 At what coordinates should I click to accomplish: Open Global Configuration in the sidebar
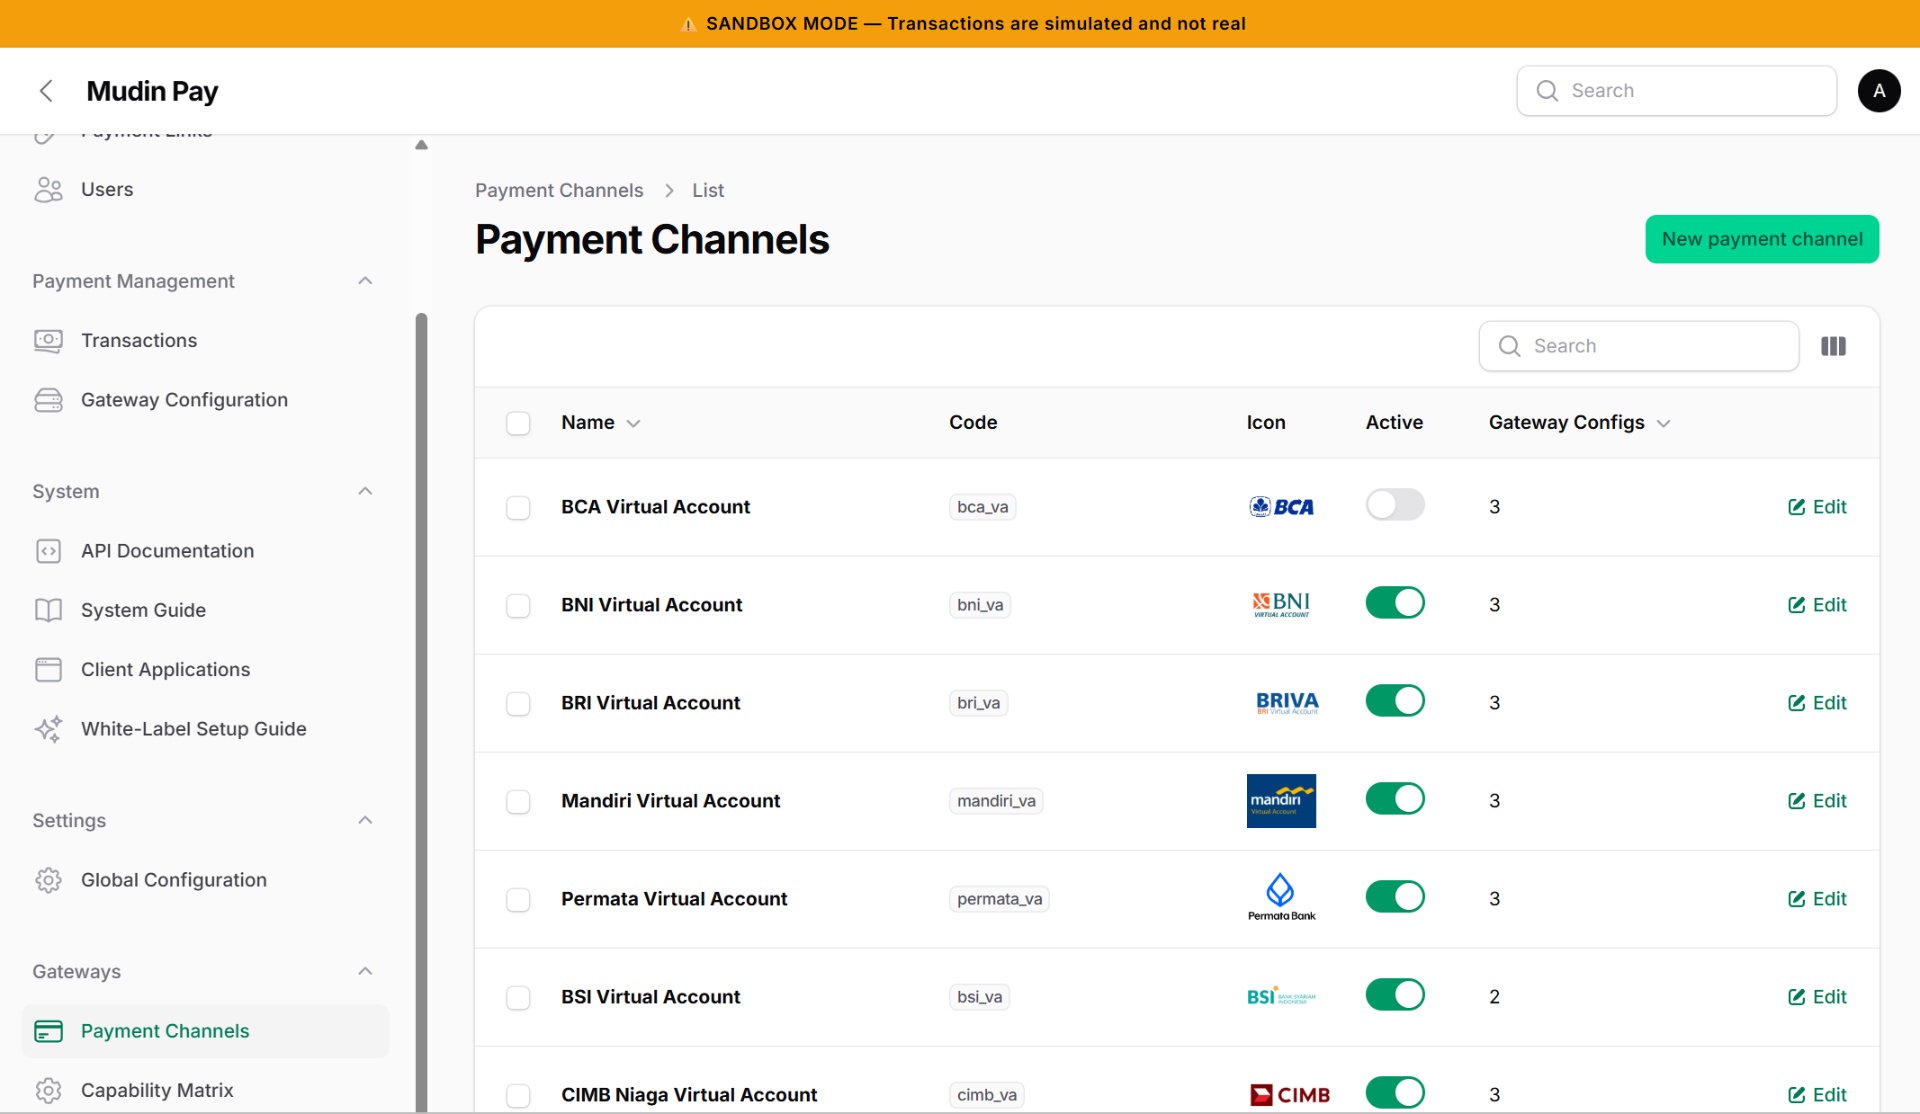(x=205, y=880)
